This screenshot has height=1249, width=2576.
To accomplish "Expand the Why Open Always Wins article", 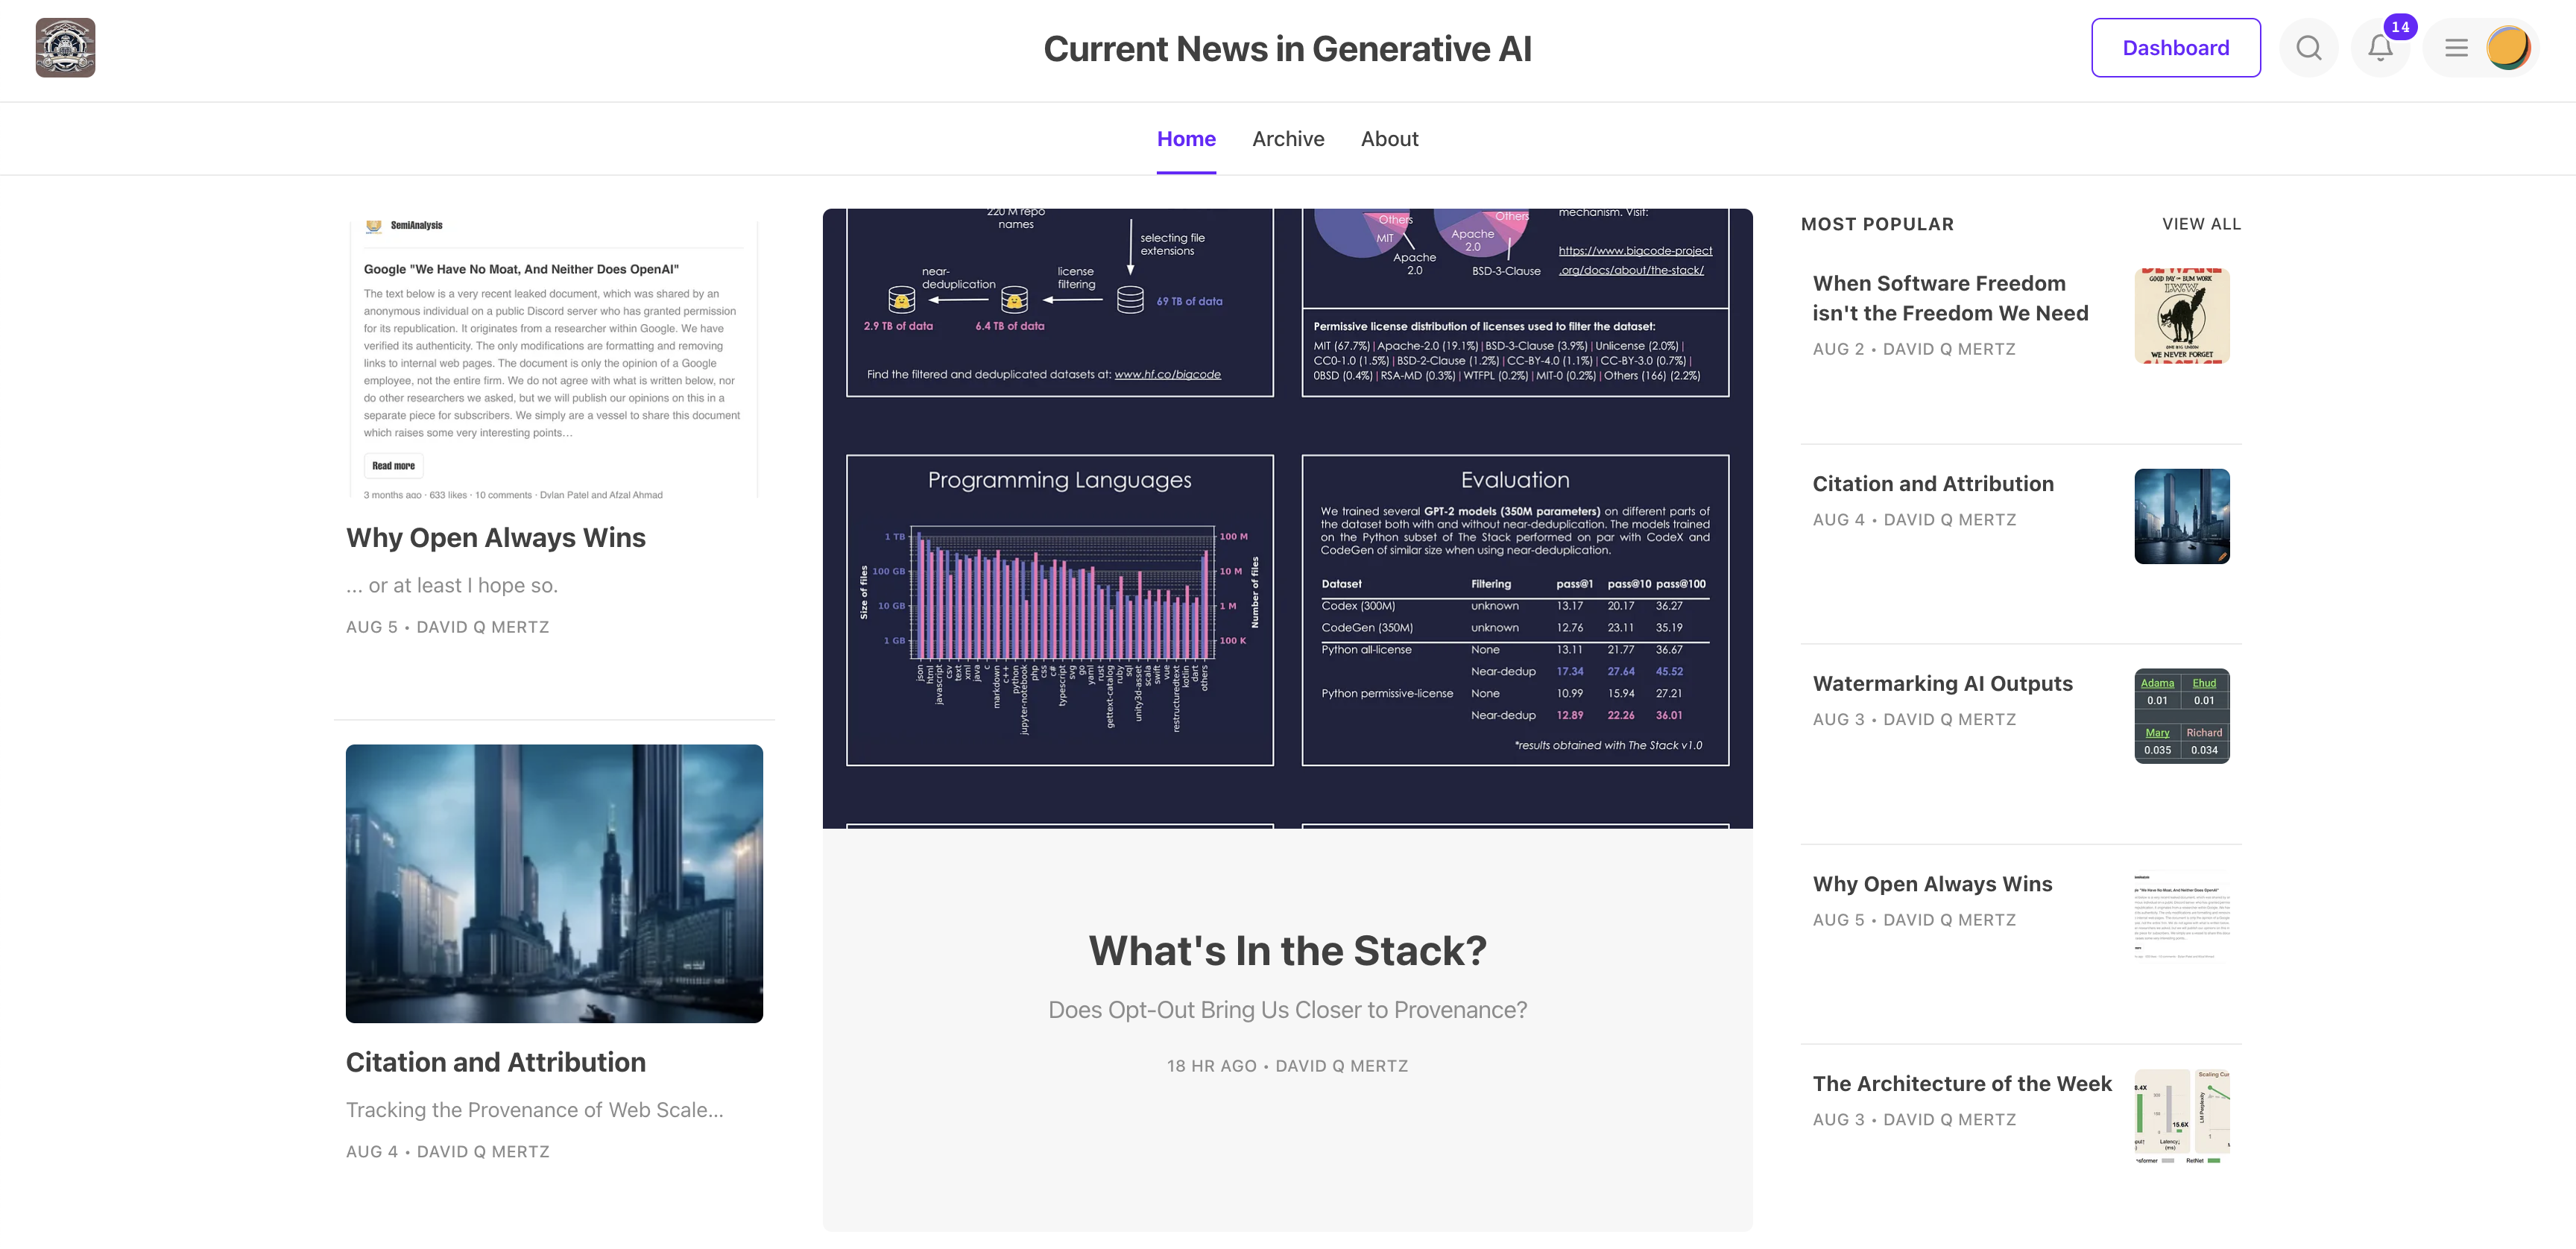I will (x=496, y=536).
